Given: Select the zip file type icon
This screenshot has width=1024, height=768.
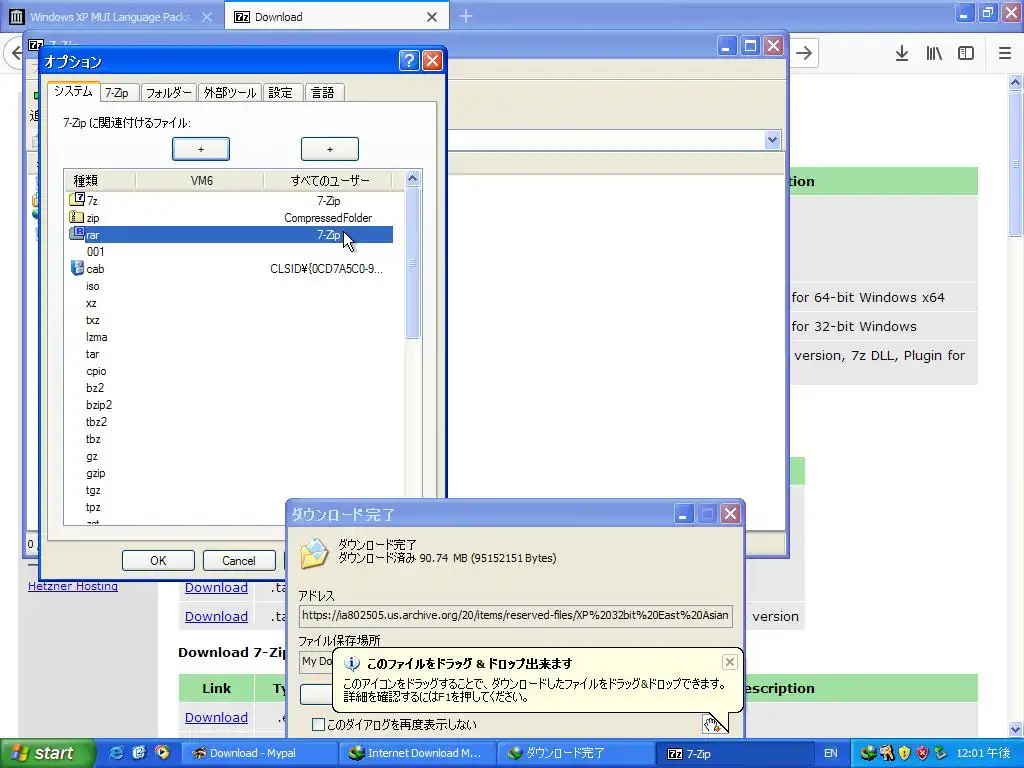Looking at the screenshot, I should (77, 217).
